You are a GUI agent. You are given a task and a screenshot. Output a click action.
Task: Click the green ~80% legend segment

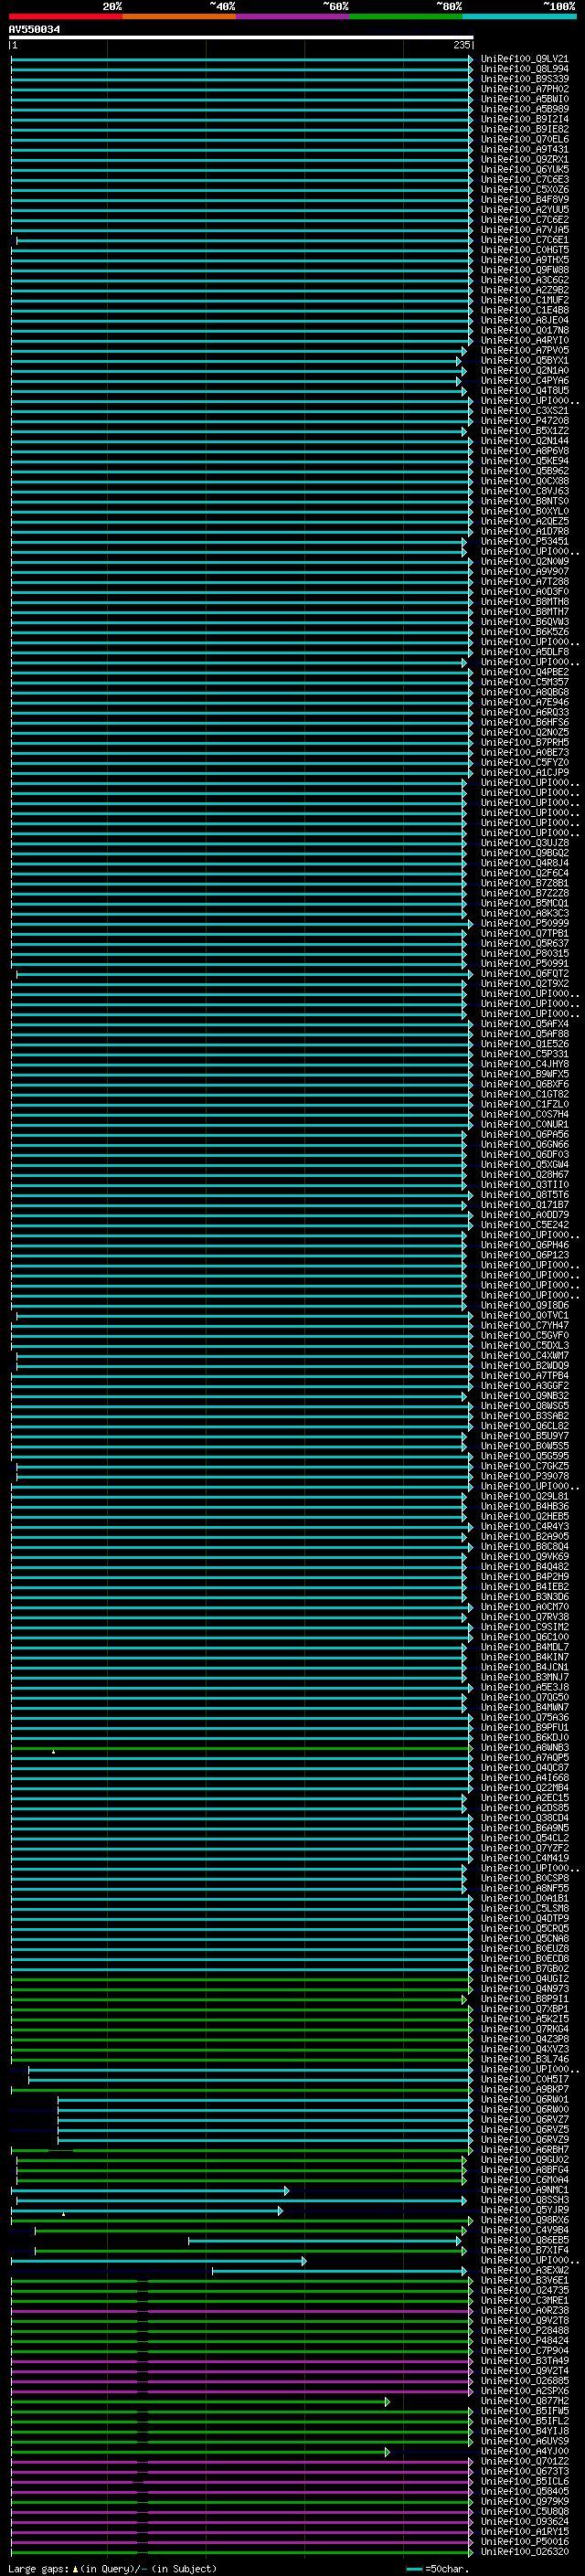tap(406, 16)
